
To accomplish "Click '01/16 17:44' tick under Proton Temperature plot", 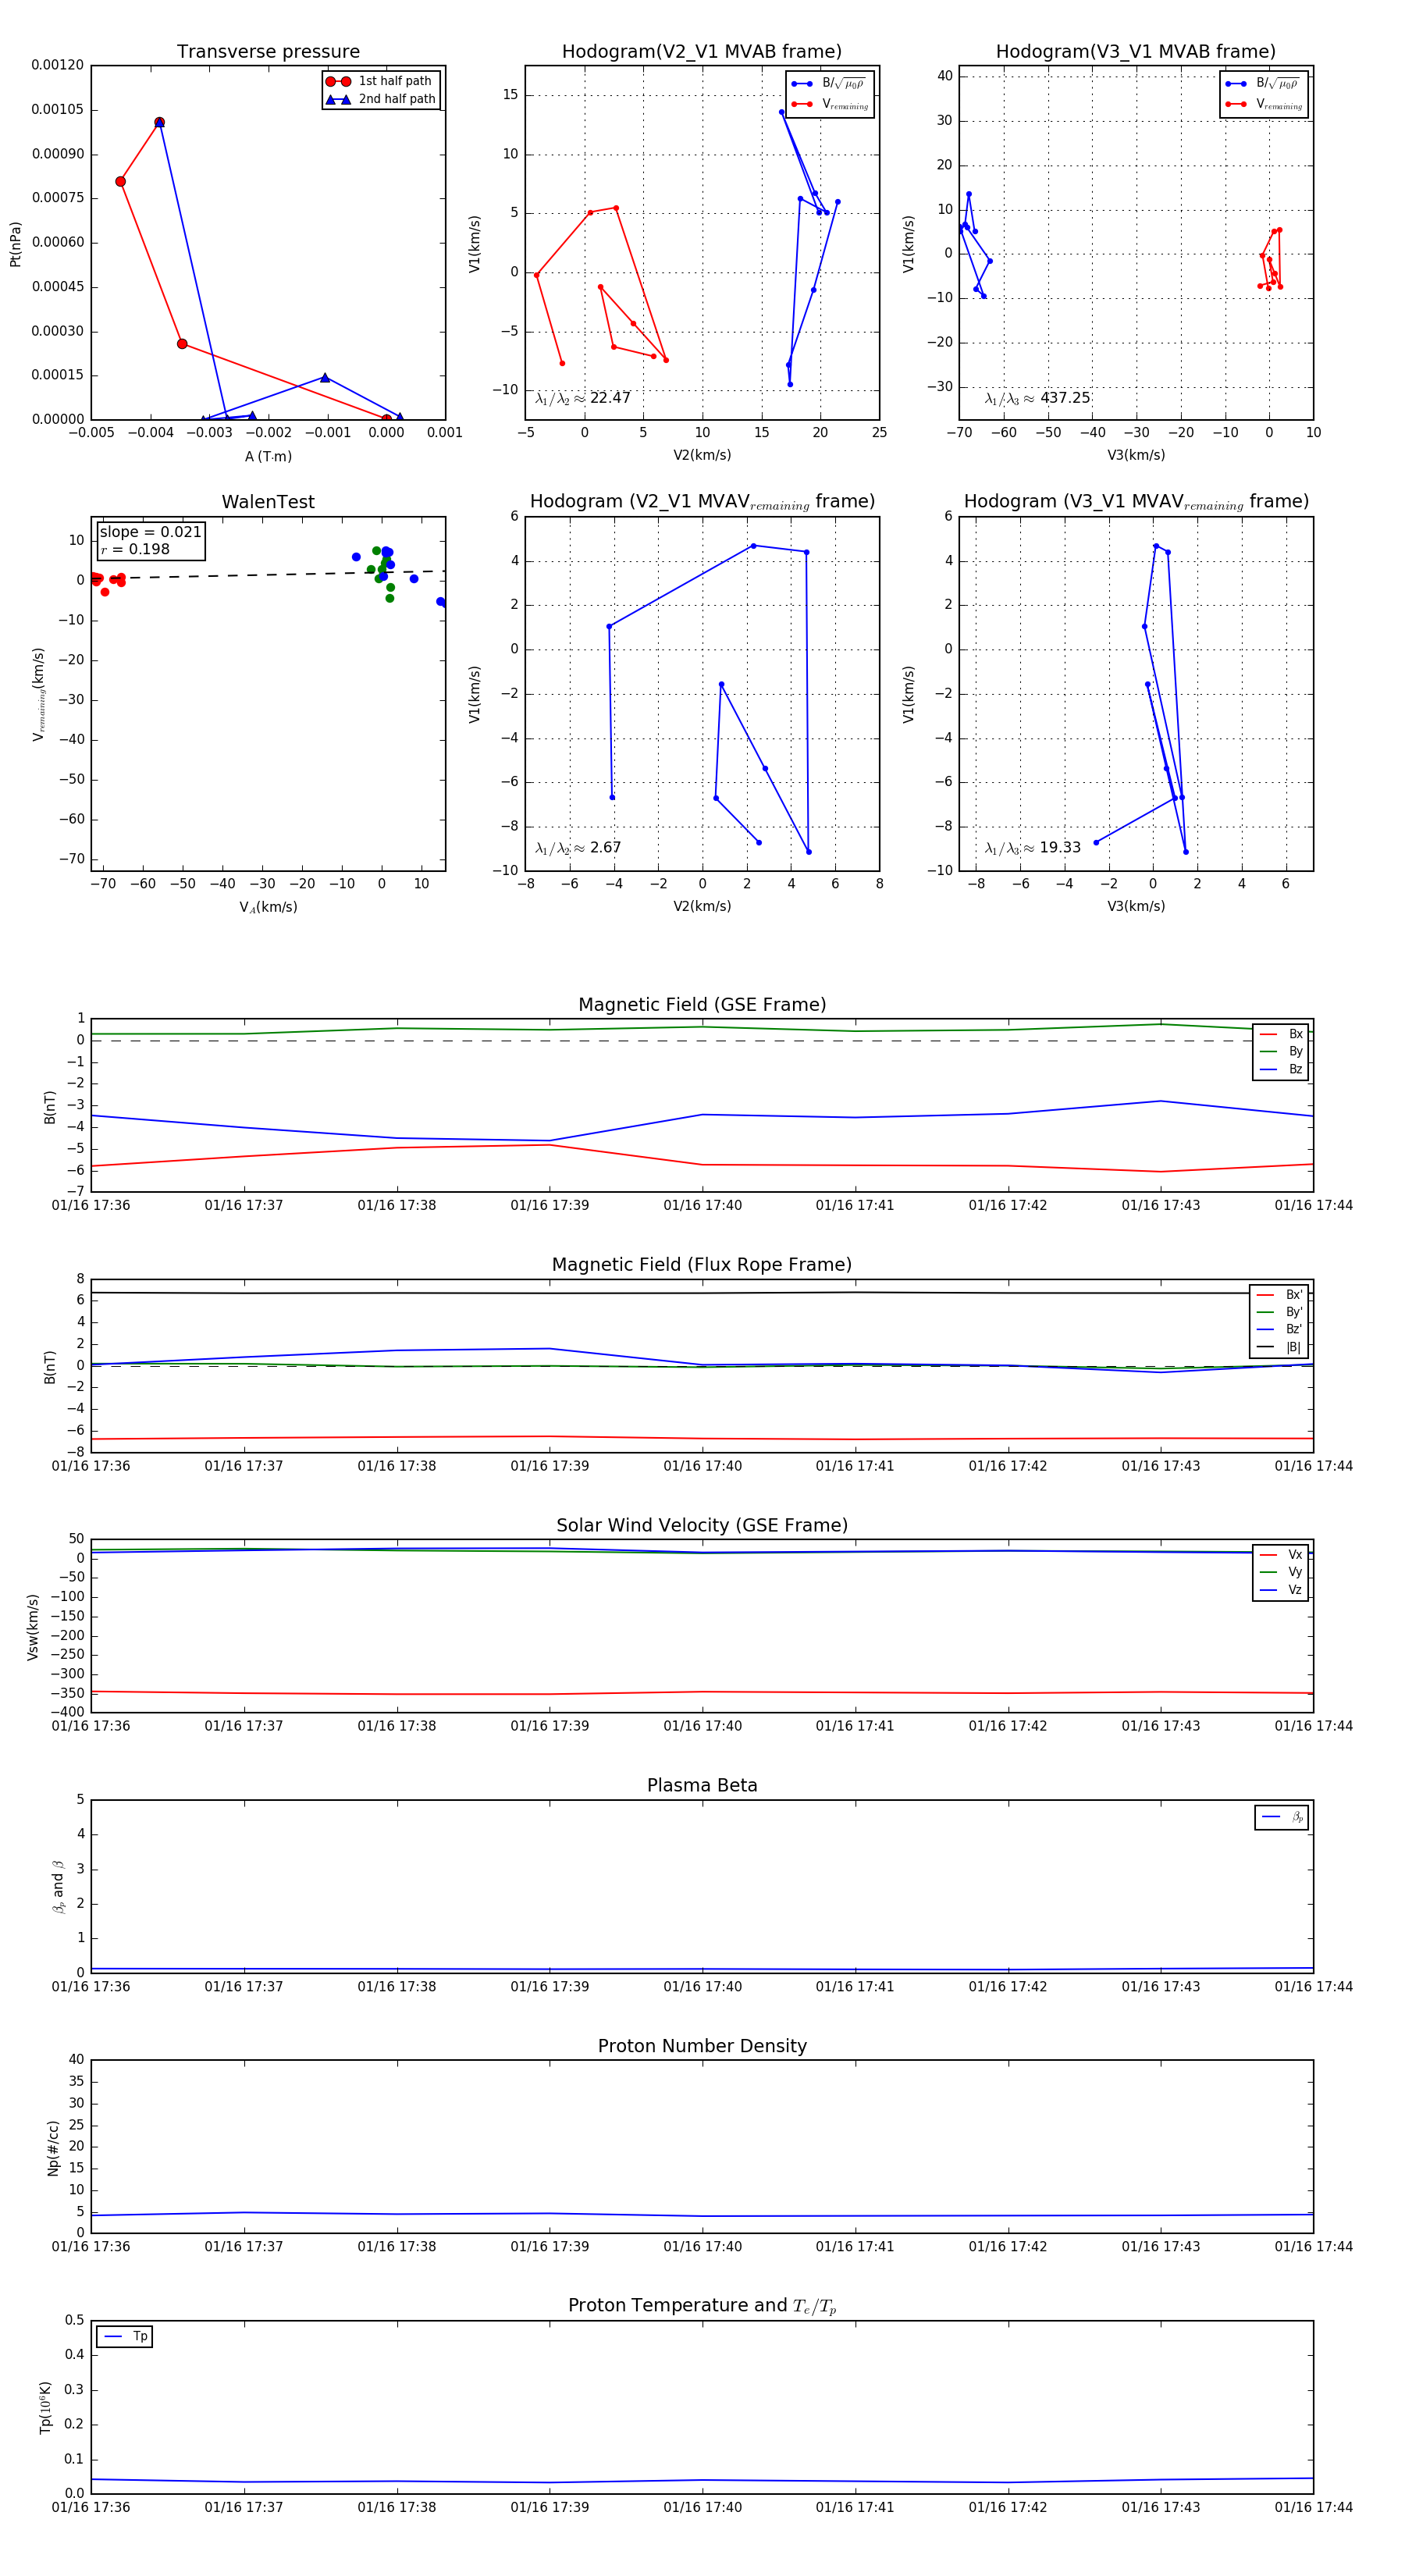I will [1313, 2507].
